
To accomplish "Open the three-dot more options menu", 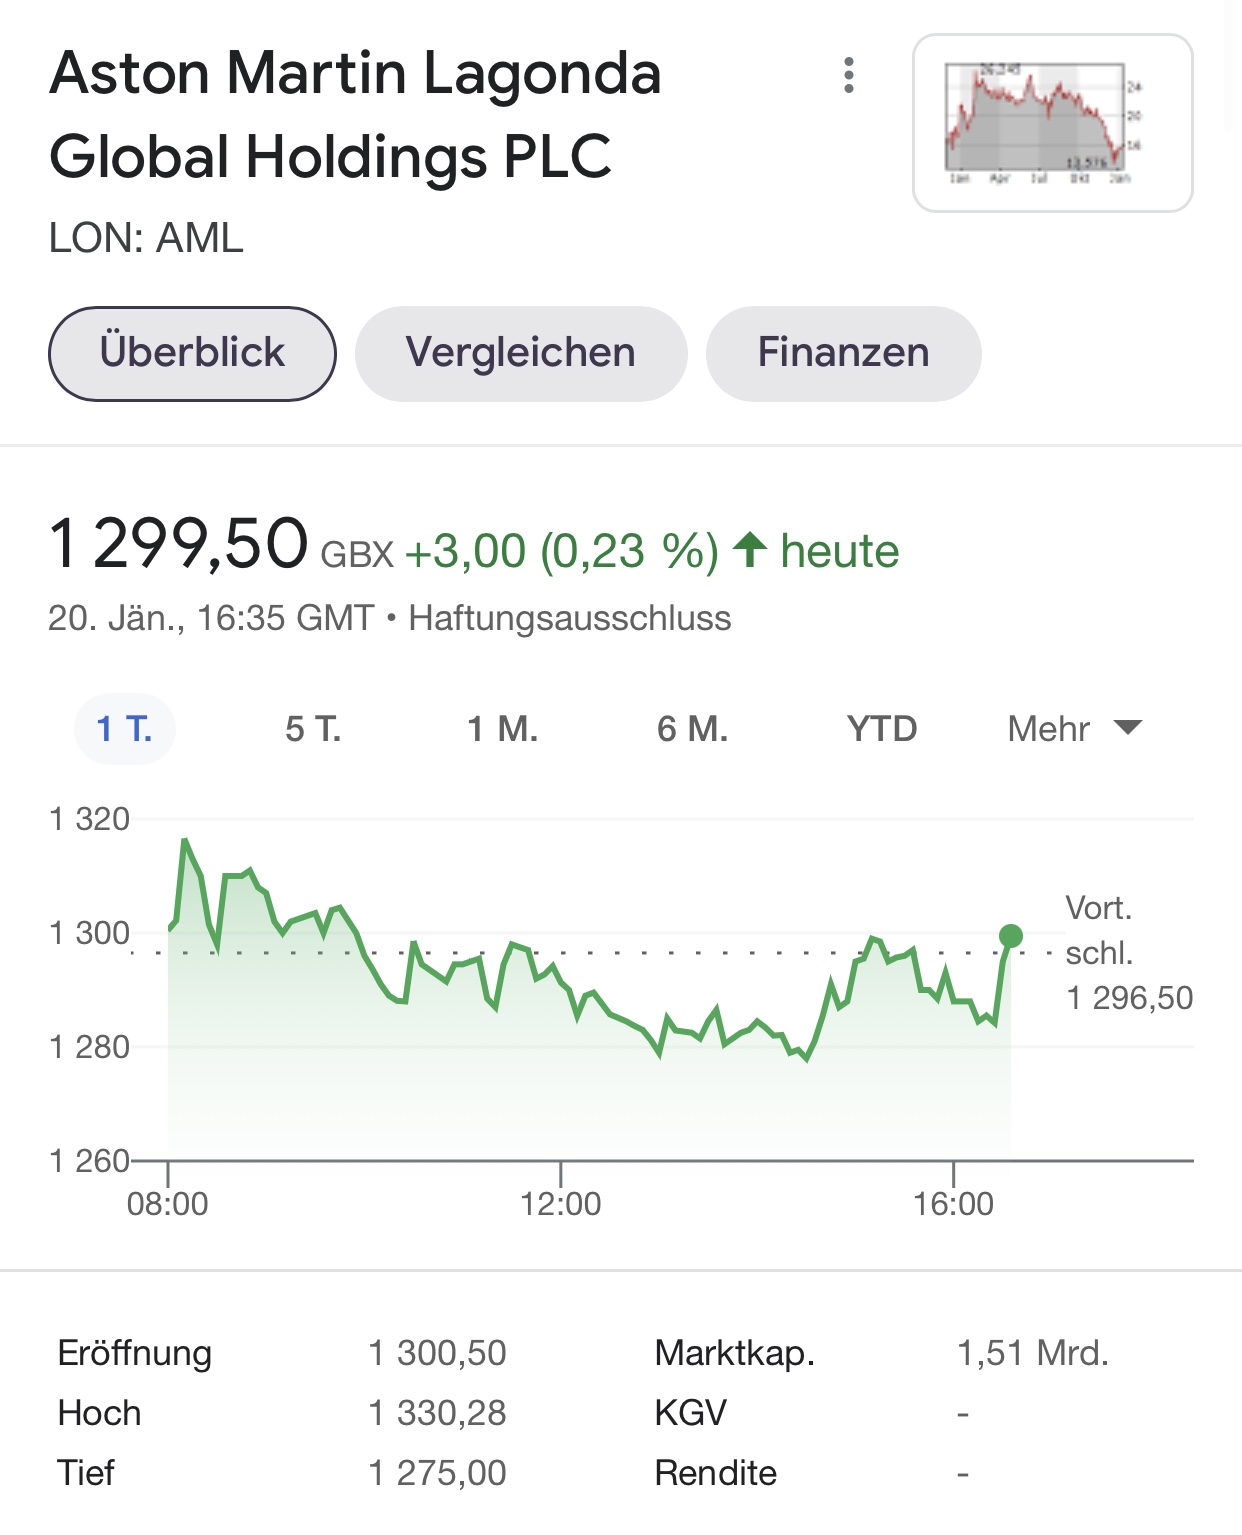I will point(849,75).
